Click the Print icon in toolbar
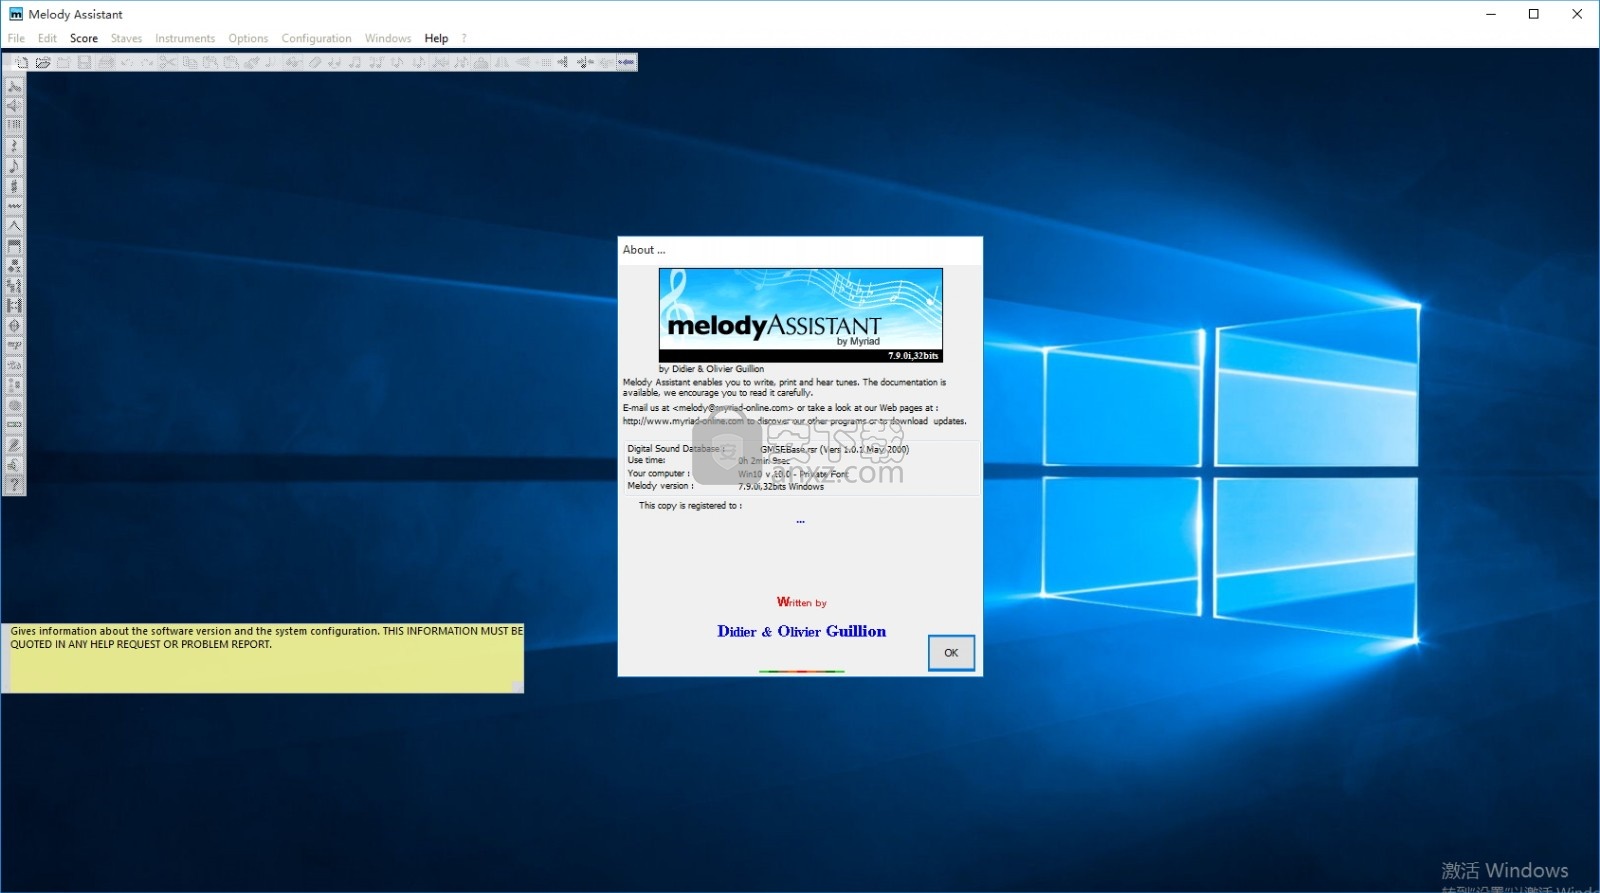 106,62
